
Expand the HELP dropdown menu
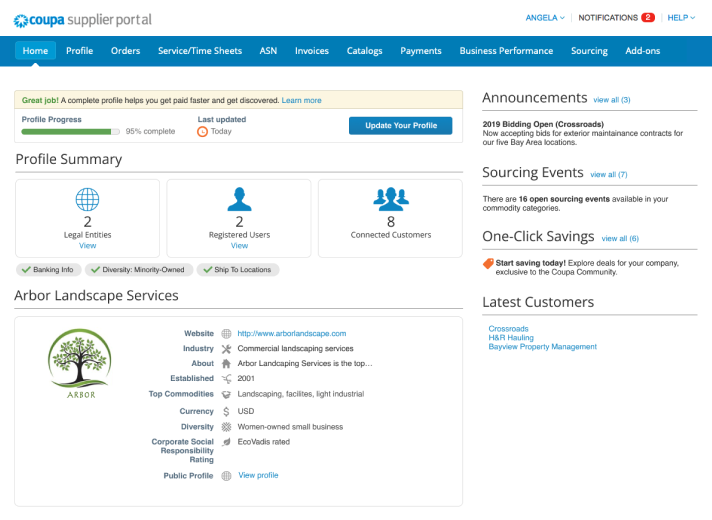coord(682,18)
